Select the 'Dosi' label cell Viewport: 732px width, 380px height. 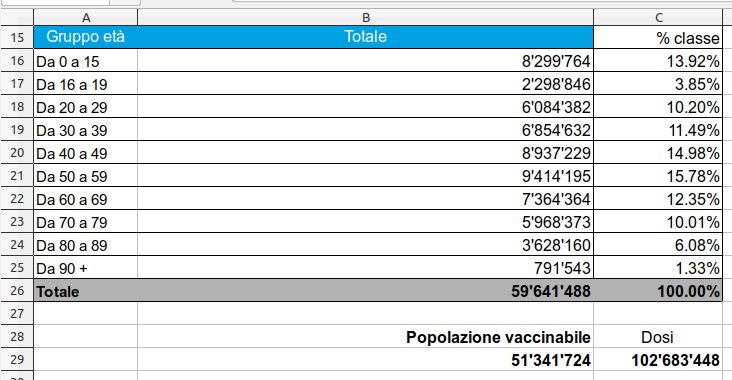658,337
